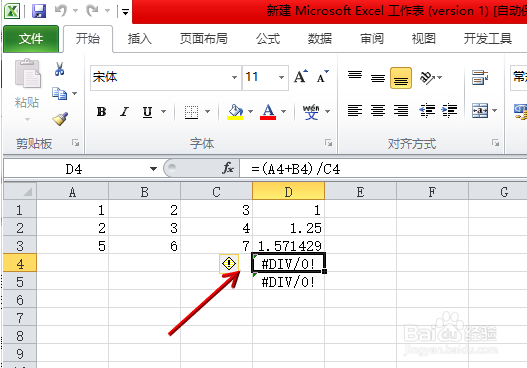Click the formula bar with =(A4+B4)/C4
This screenshot has width=527, height=368.
point(383,168)
